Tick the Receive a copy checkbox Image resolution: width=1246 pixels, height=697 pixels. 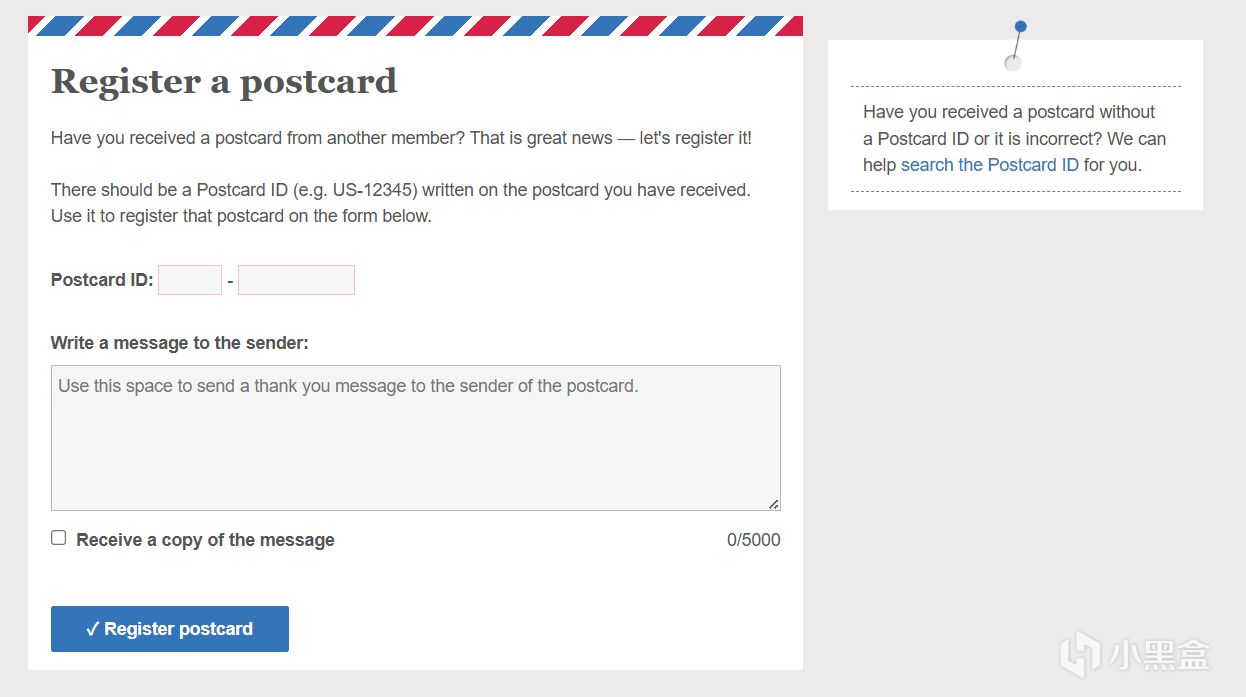click(59, 538)
